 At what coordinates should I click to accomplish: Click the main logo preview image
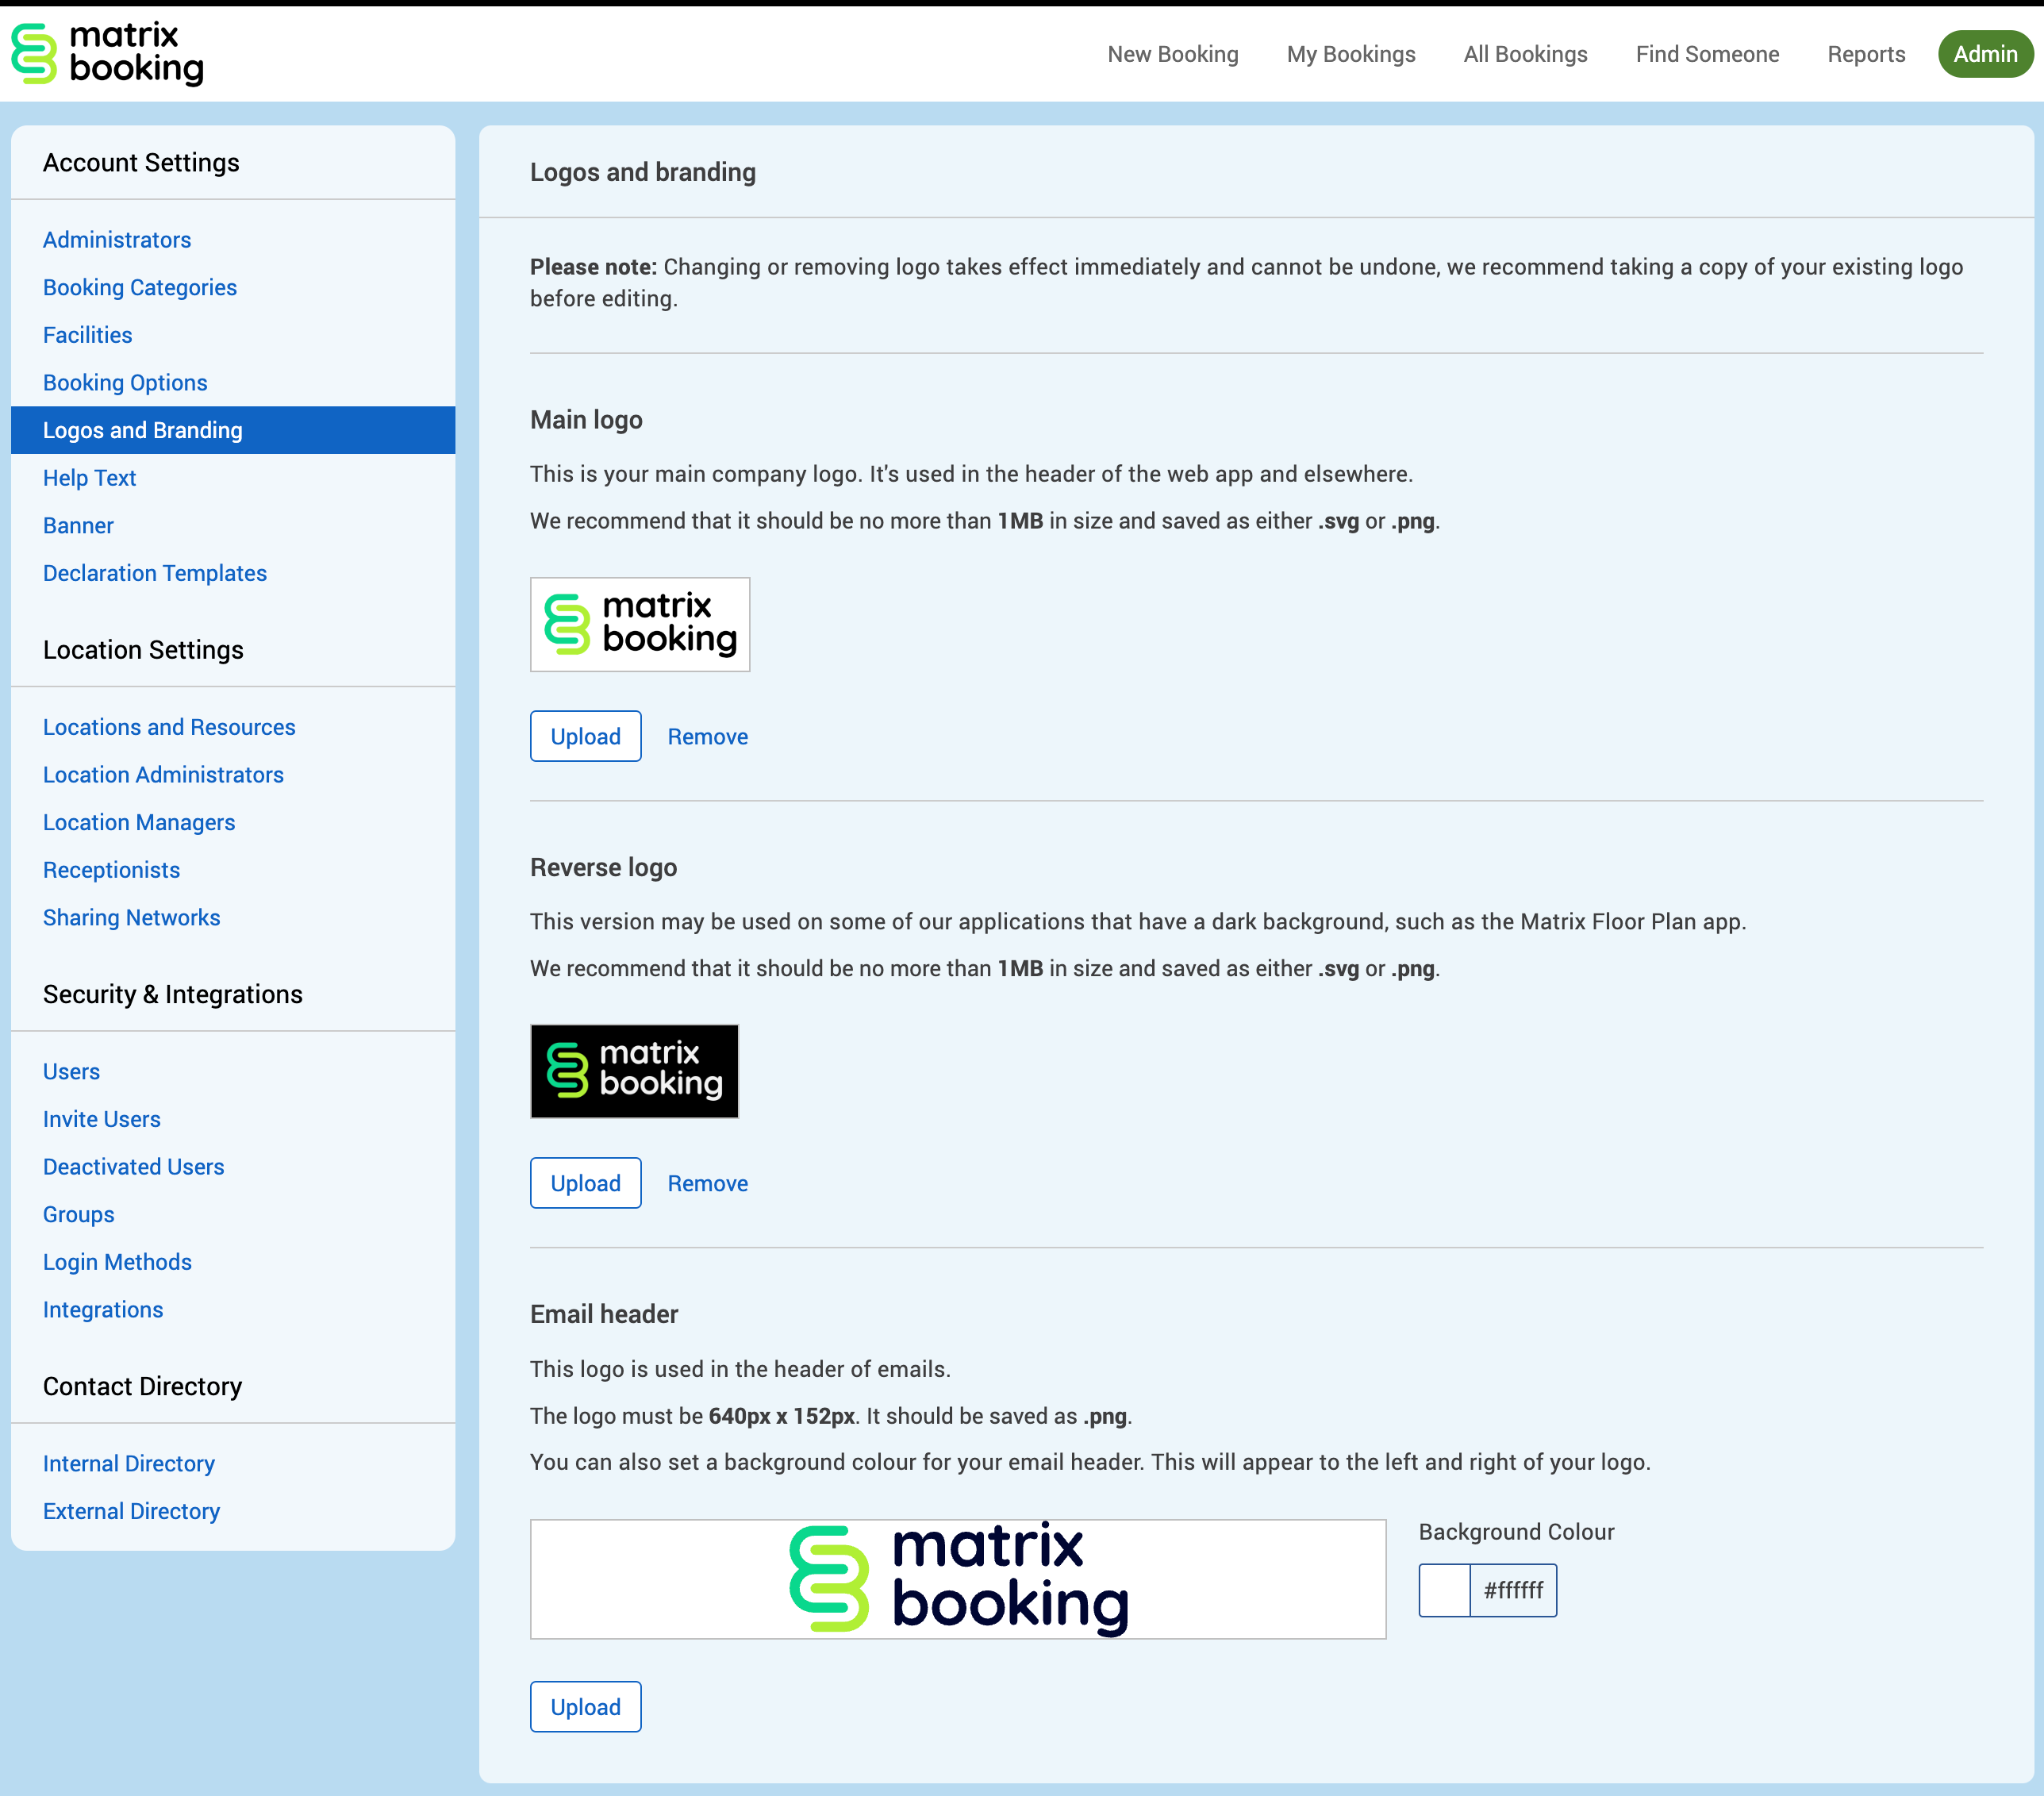[639, 624]
